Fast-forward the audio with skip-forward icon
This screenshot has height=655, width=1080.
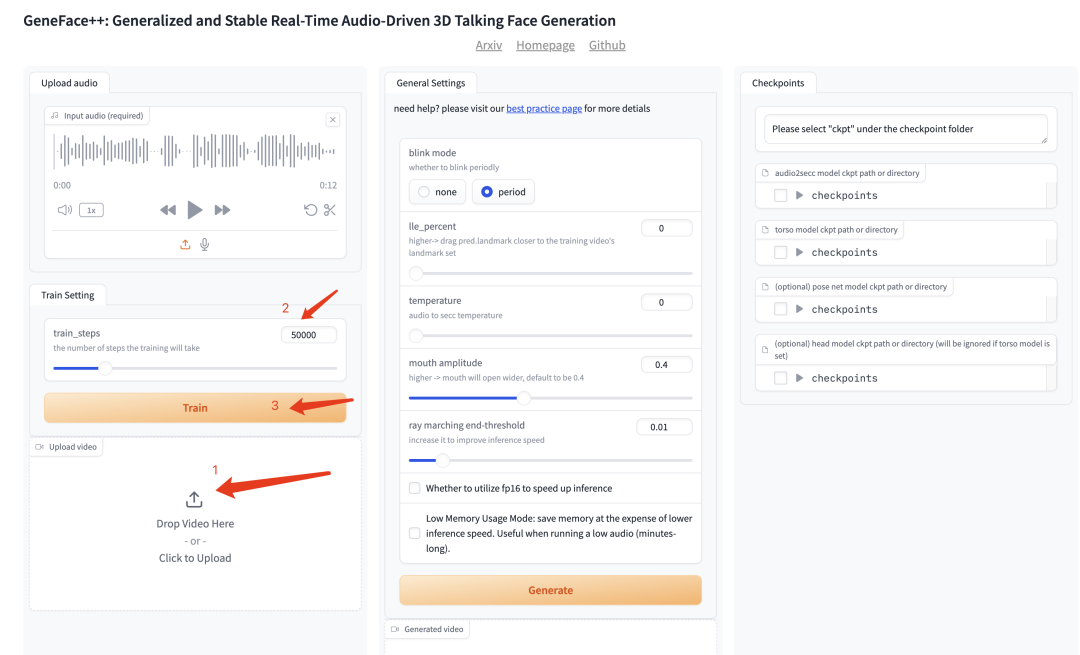coord(222,210)
